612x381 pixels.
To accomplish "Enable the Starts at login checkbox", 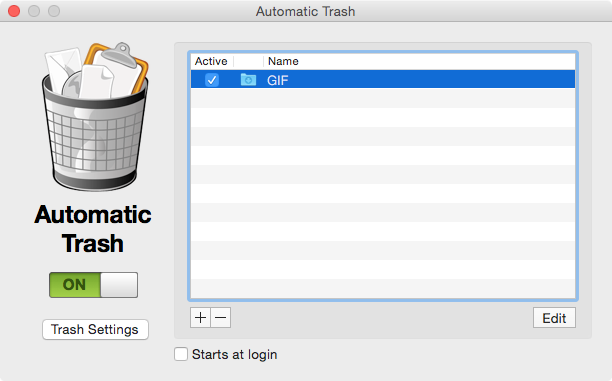I will [x=181, y=354].
